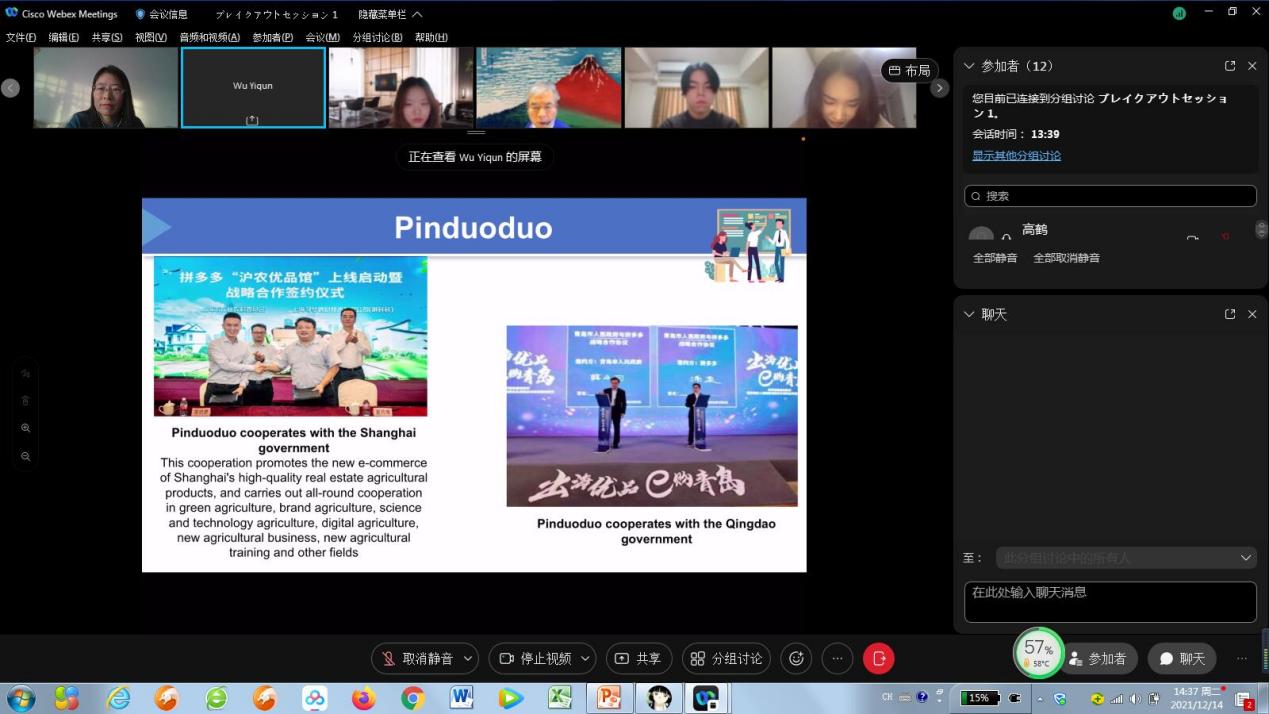Image resolution: width=1269 pixels, height=714 pixels.
Task: Open the three-dot more options button
Action: [x=837, y=658]
